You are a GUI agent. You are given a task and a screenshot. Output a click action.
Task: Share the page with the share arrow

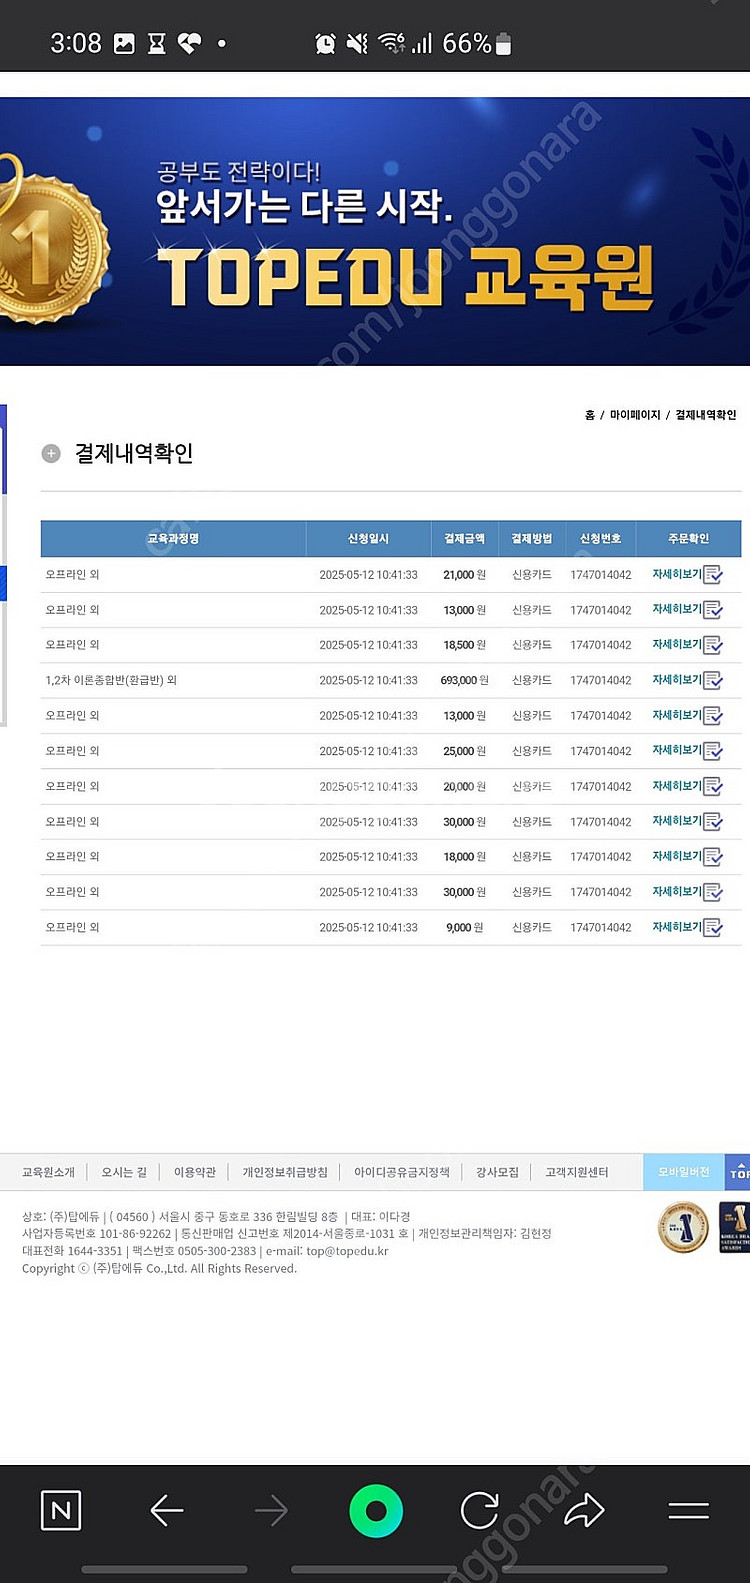point(584,1510)
